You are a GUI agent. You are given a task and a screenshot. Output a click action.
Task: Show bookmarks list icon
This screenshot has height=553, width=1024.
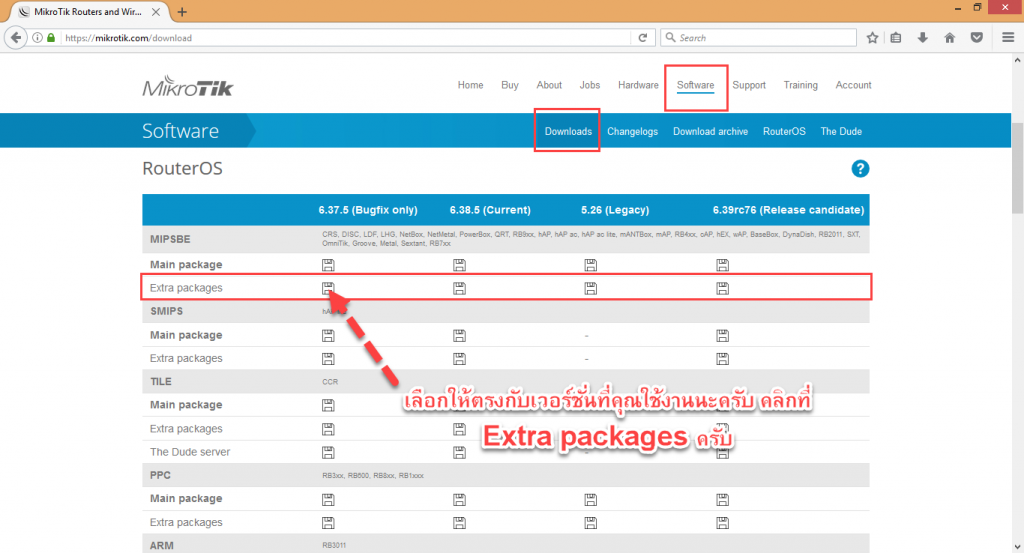896,38
